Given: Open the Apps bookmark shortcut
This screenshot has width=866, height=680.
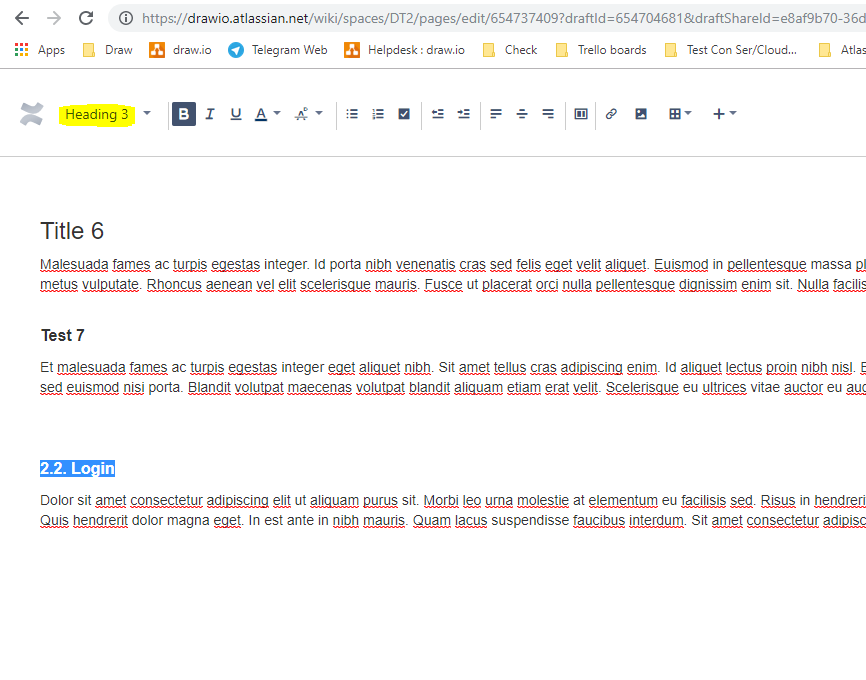Looking at the screenshot, I should 39,50.
